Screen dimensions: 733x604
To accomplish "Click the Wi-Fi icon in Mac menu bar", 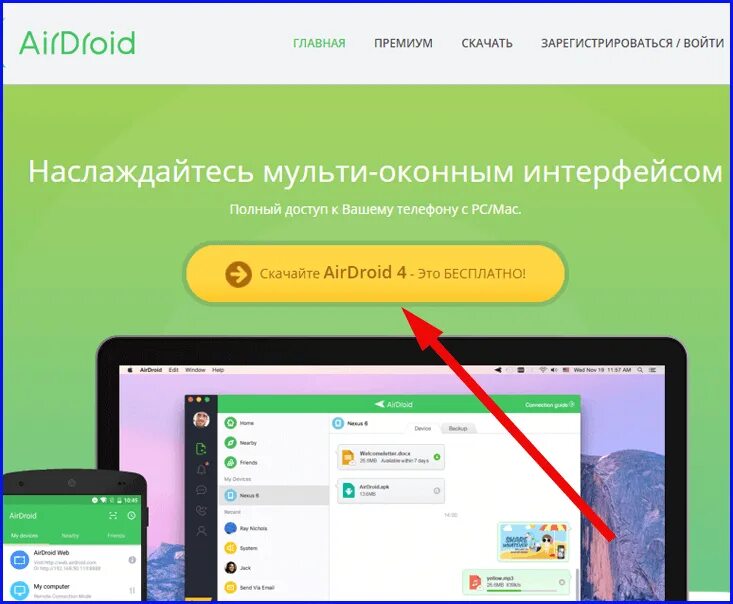I will pos(543,370).
